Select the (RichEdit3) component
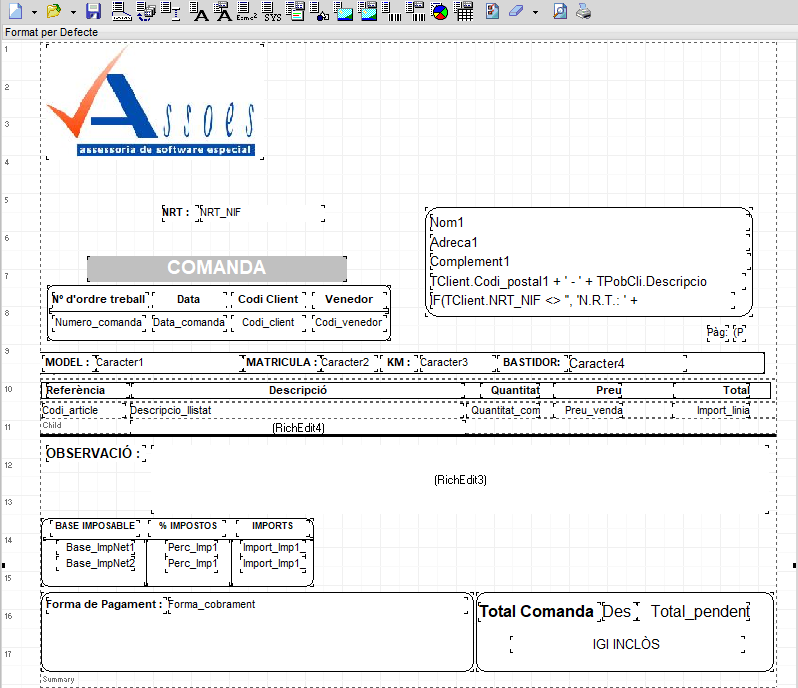This screenshot has height=688, width=798. [x=460, y=480]
